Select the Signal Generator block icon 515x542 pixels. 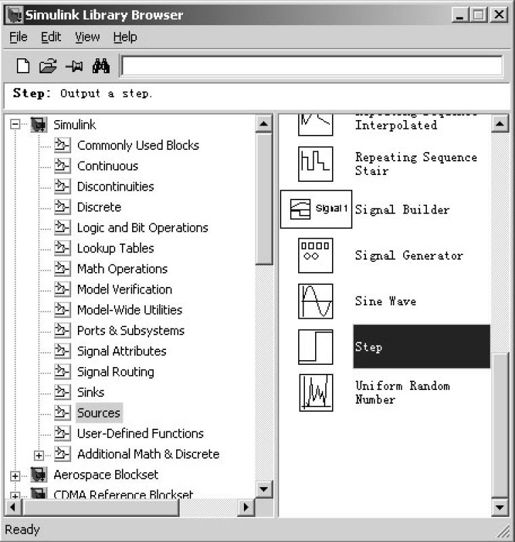point(316,255)
